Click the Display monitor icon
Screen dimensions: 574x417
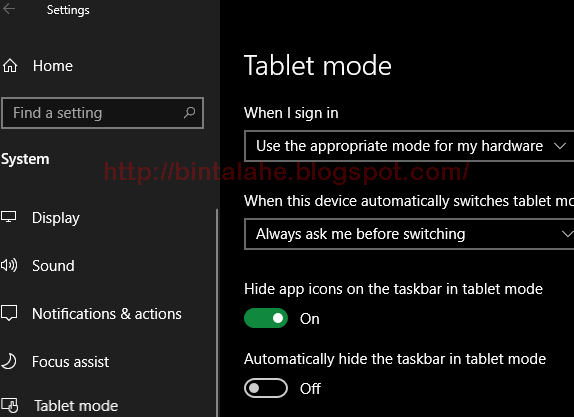coord(8,217)
